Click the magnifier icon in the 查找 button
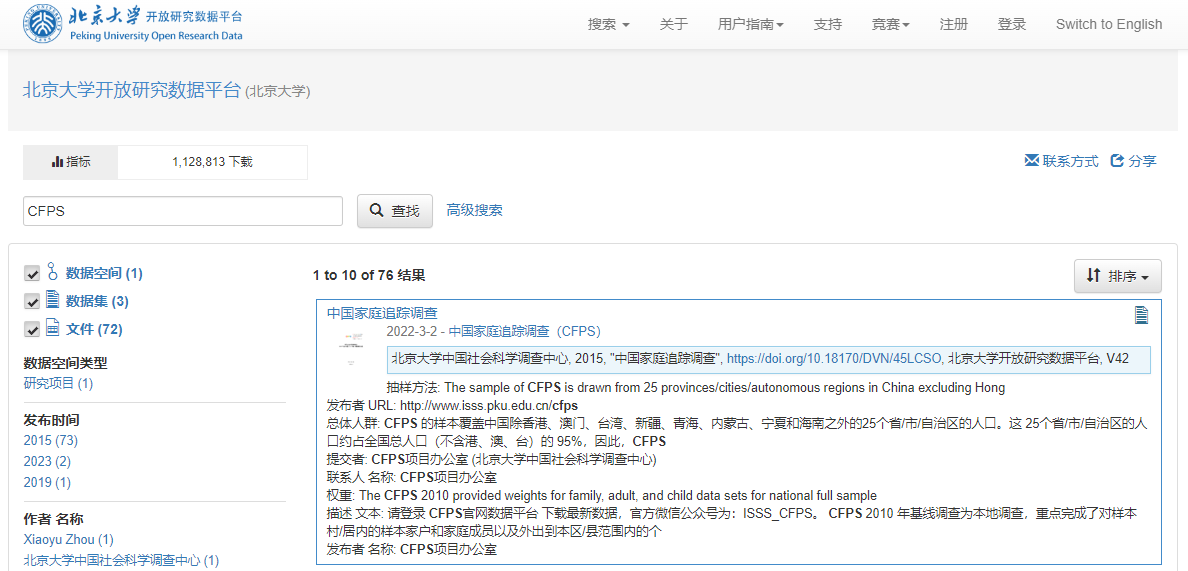1188x571 pixels. click(377, 211)
